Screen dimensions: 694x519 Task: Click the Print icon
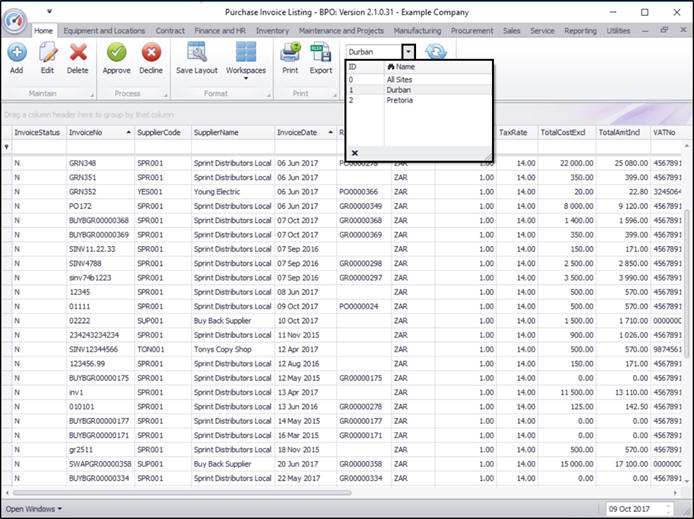coord(290,54)
